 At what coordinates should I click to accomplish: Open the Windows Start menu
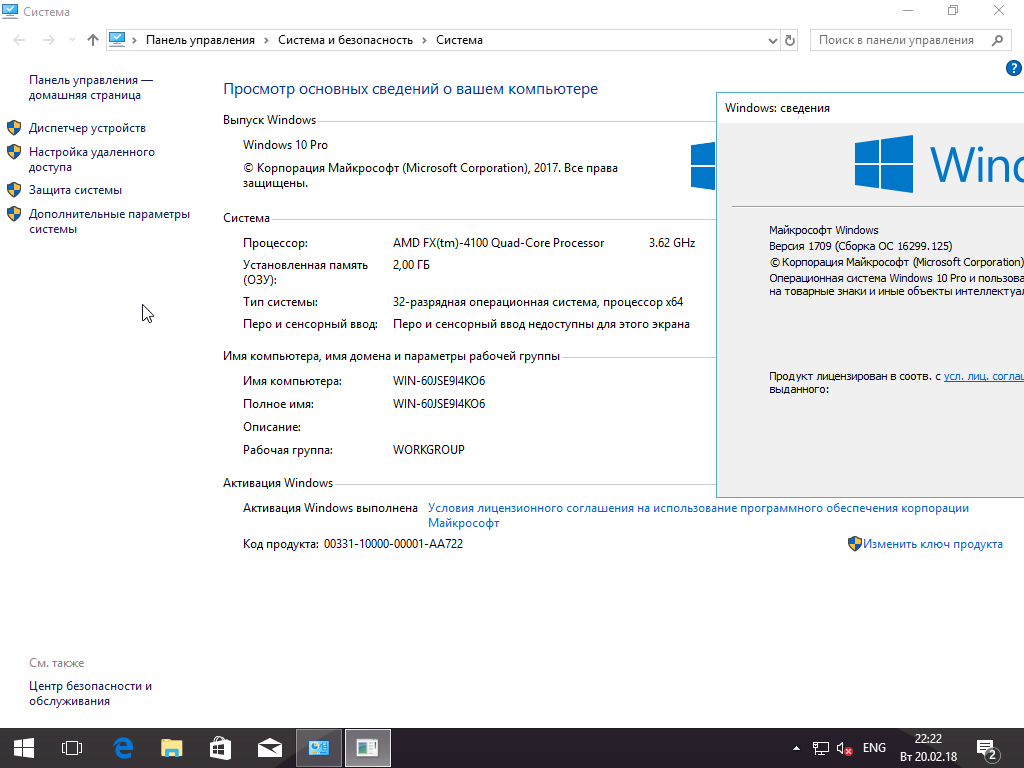[x=24, y=747]
